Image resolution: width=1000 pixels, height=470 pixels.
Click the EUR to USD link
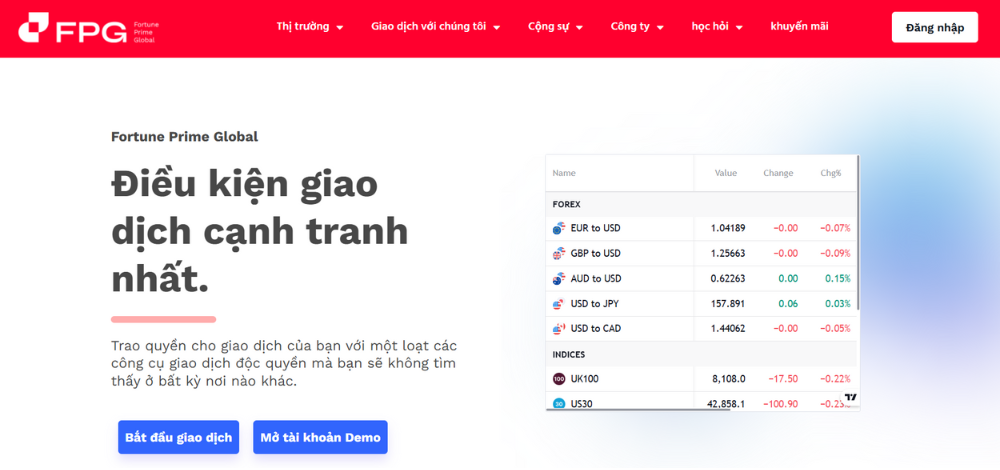595,228
